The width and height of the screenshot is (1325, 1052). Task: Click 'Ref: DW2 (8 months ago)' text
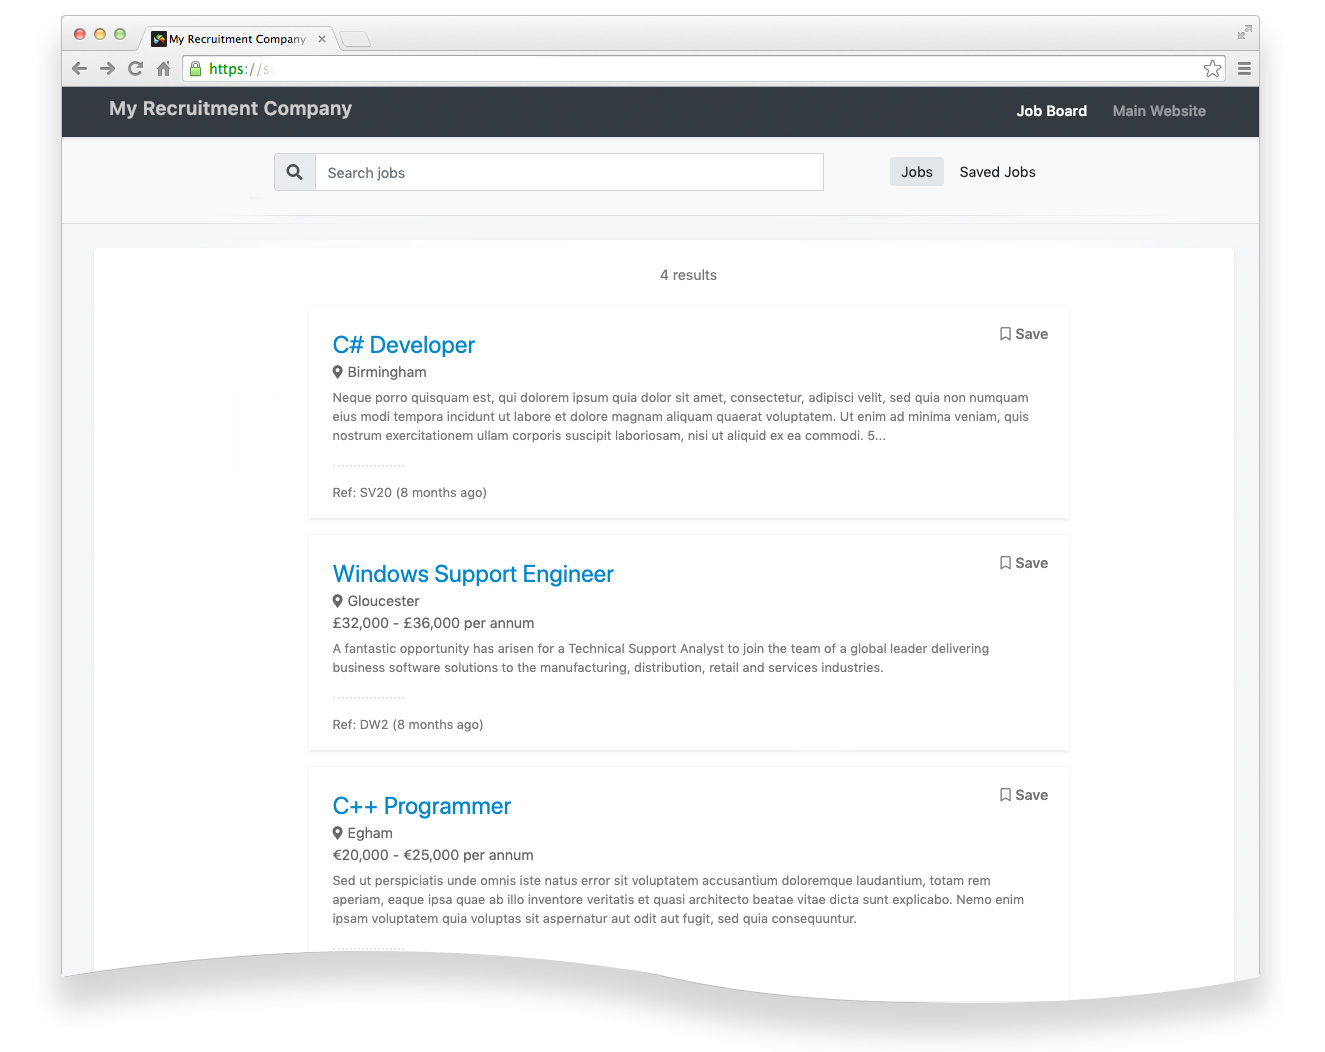pyautogui.click(x=408, y=725)
